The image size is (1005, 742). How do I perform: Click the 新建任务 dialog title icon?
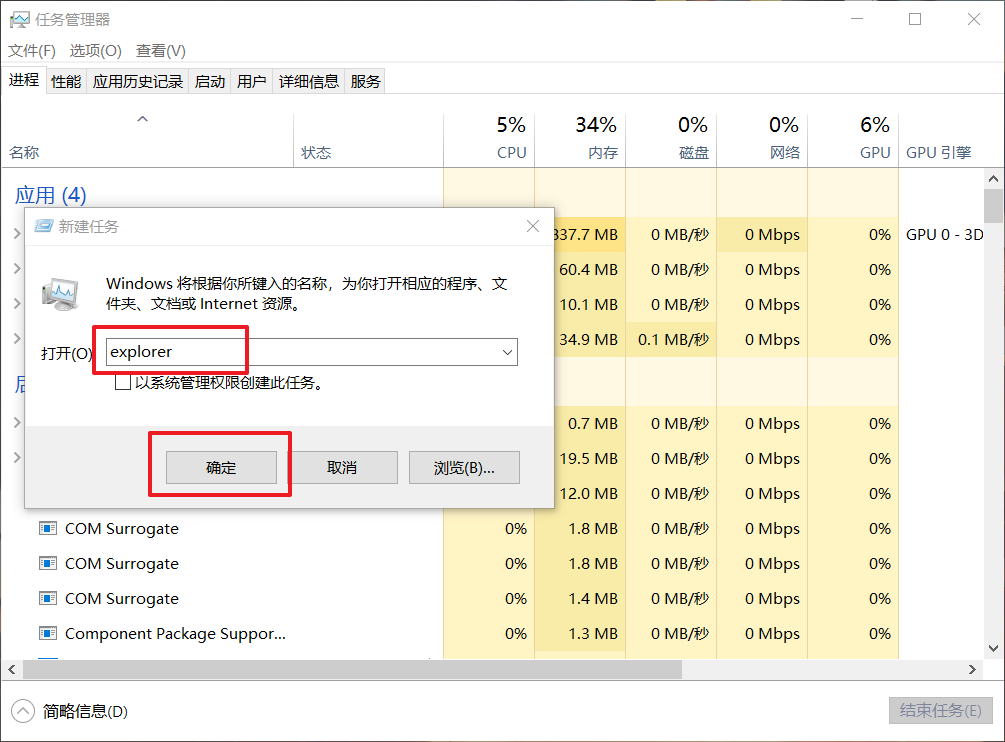(42, 227)
